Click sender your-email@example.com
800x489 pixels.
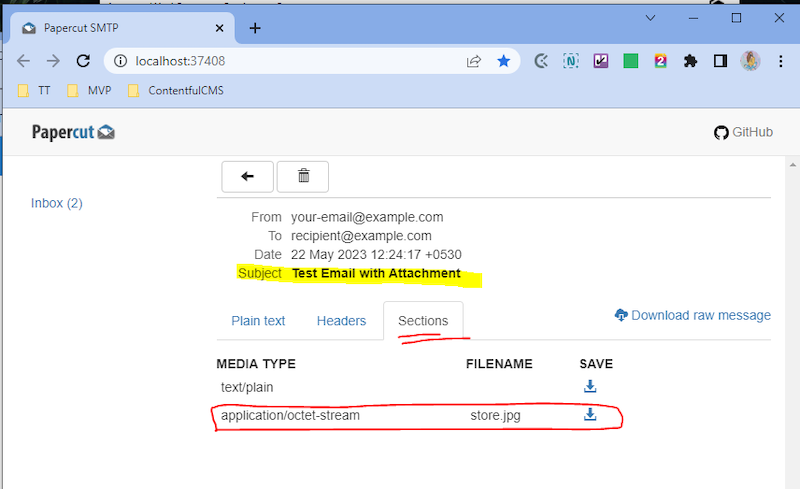[x=367, y=217]
